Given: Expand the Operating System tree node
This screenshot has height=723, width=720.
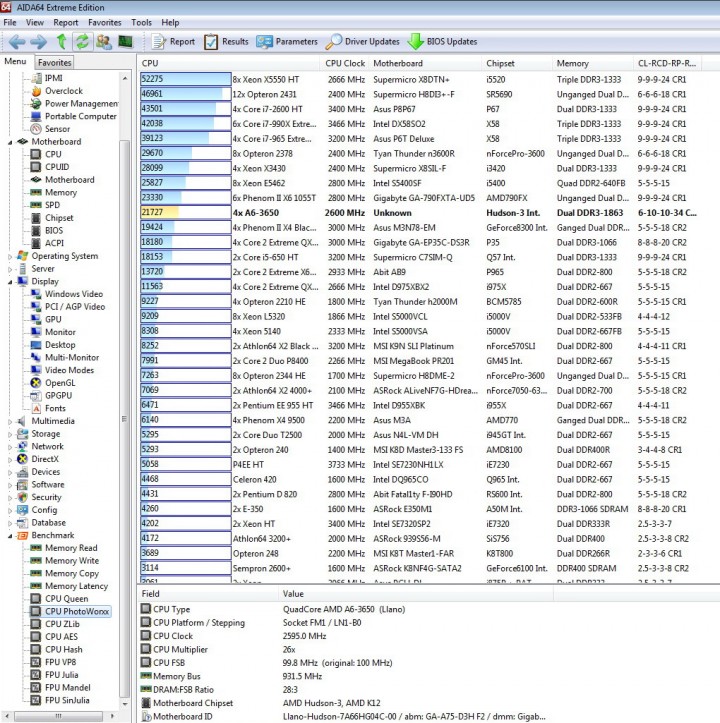Looking at the screenshot, I should [x=10, y=256].
